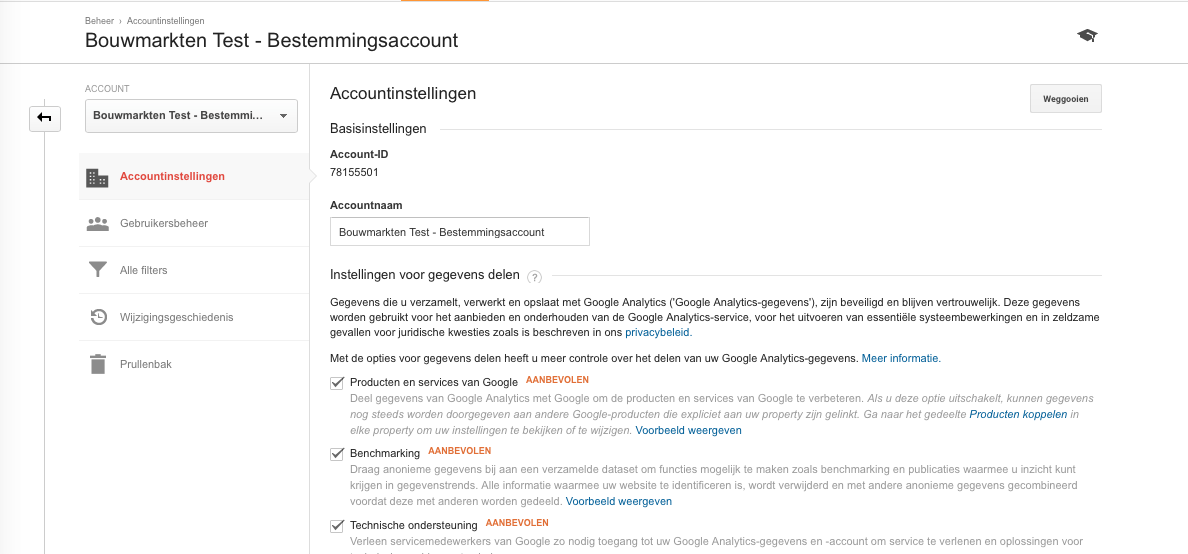Screen dimensions: 1188x554
Task: Open the account selector dropdown
Action: tap(191, 116)
